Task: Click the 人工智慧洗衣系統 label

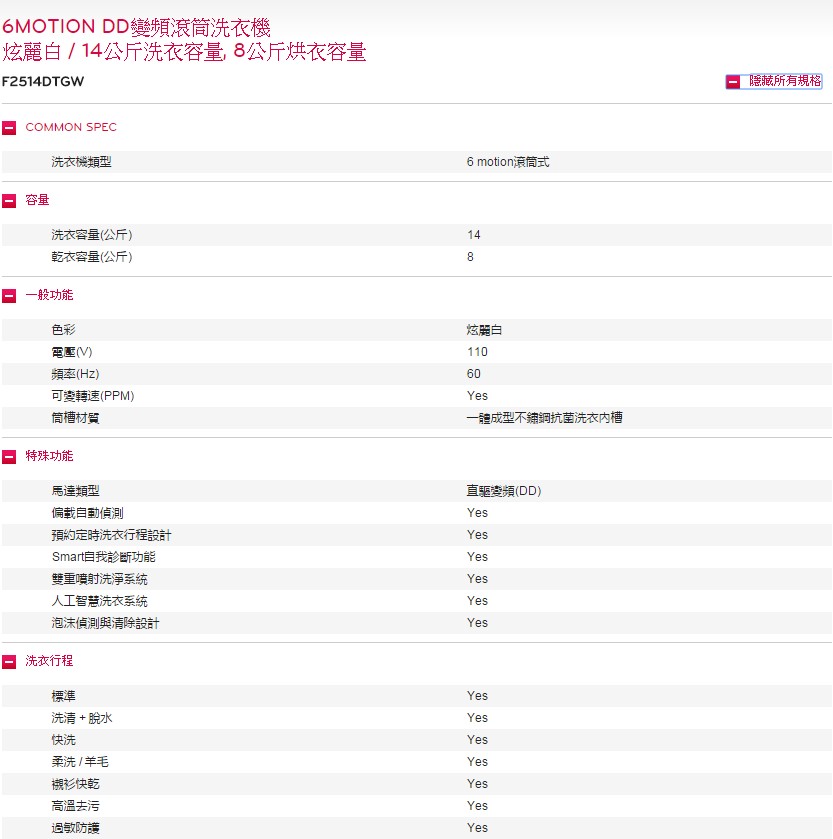Action: 100,601
